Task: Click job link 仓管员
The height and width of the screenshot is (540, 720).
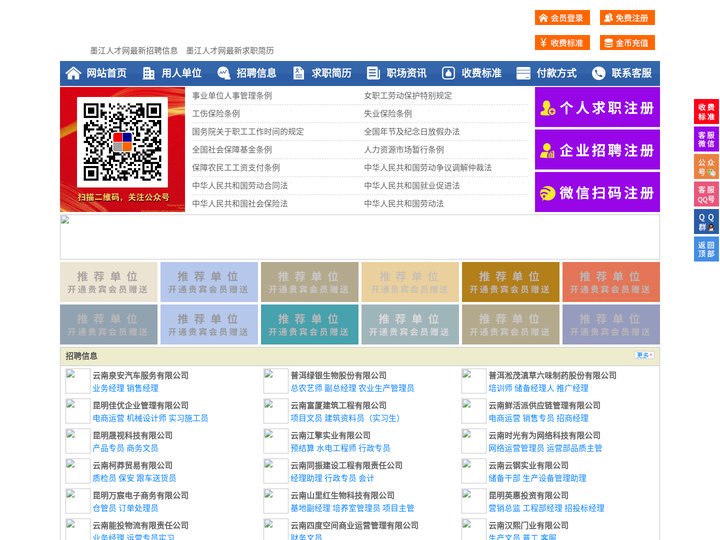Action: tap(105, 508)
